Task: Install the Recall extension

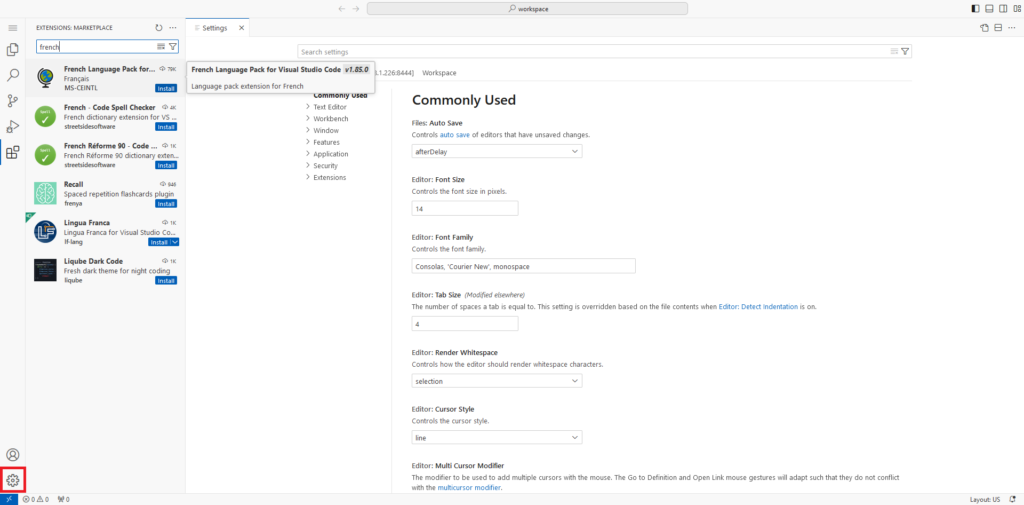Action: coord(166,204)
